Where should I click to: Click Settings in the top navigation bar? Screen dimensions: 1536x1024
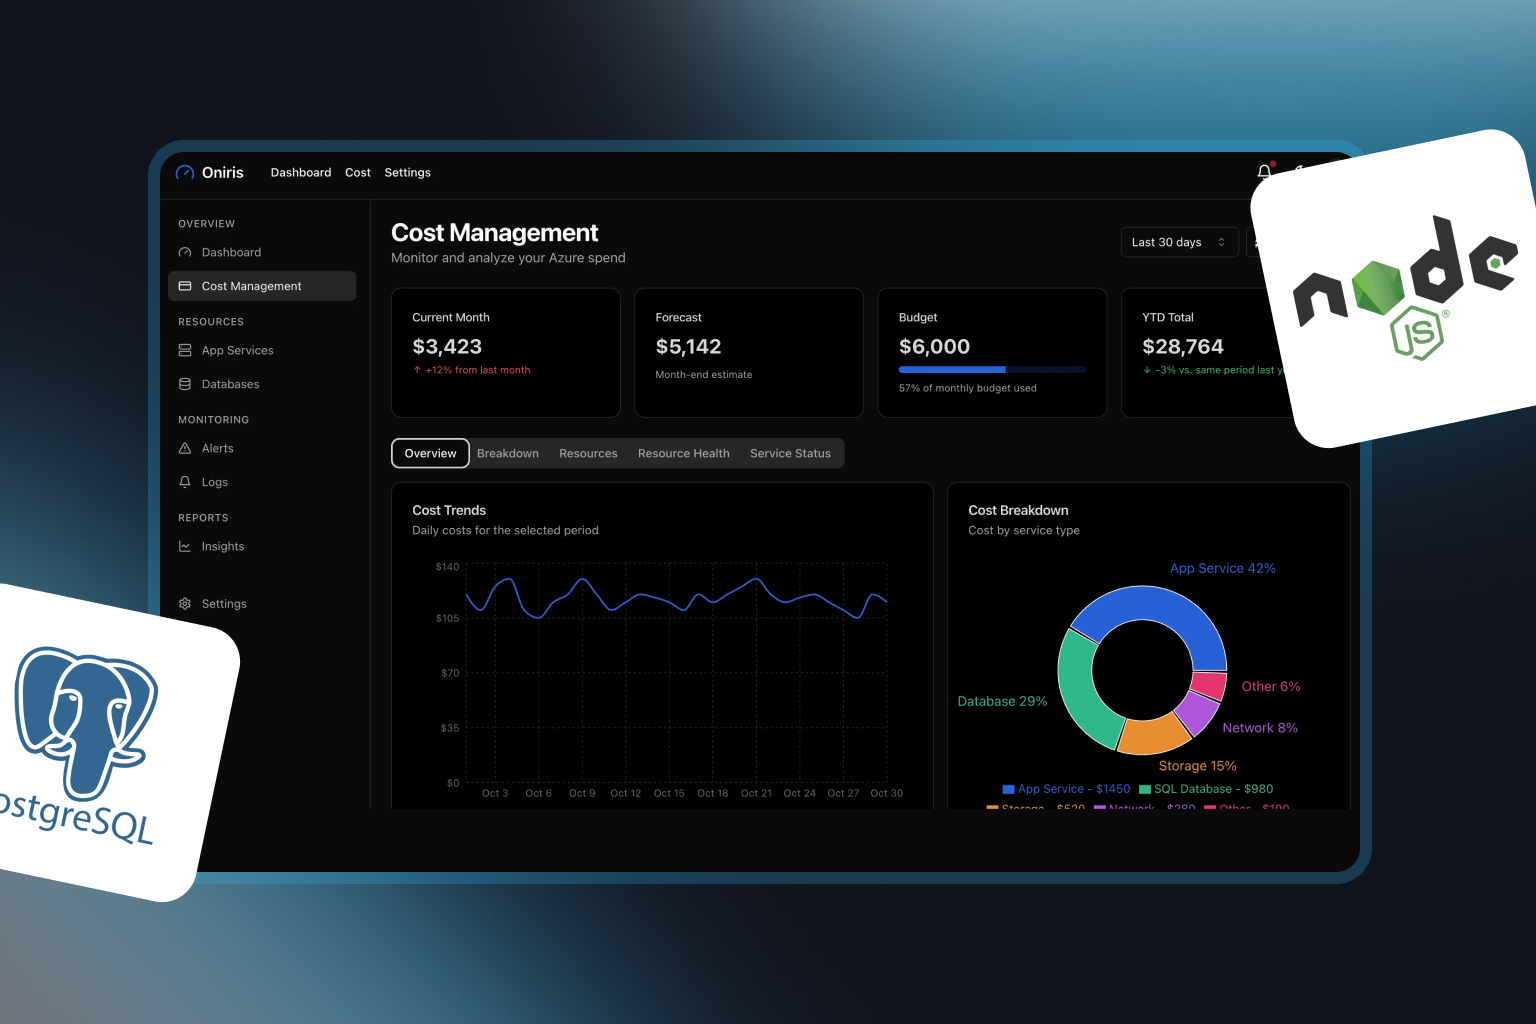(x=408, y=173)
